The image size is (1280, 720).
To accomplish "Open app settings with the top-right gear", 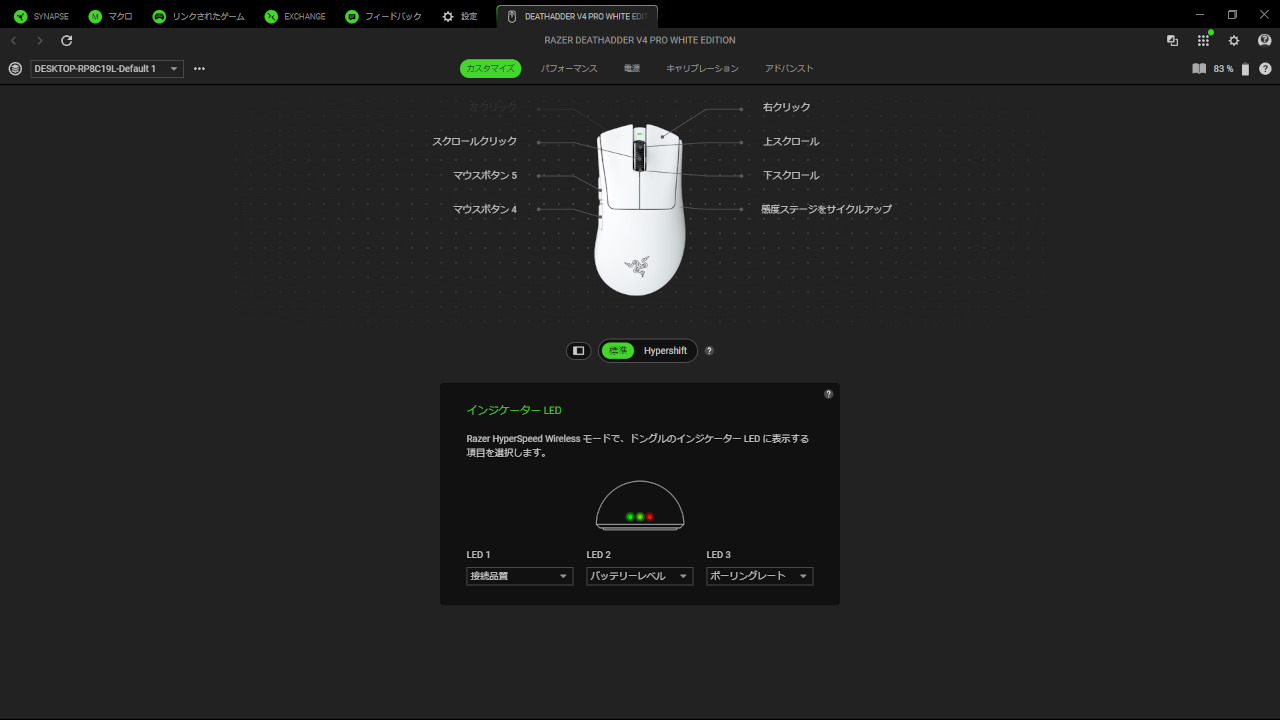I will pyautogui.click(x=1234, y=40).
